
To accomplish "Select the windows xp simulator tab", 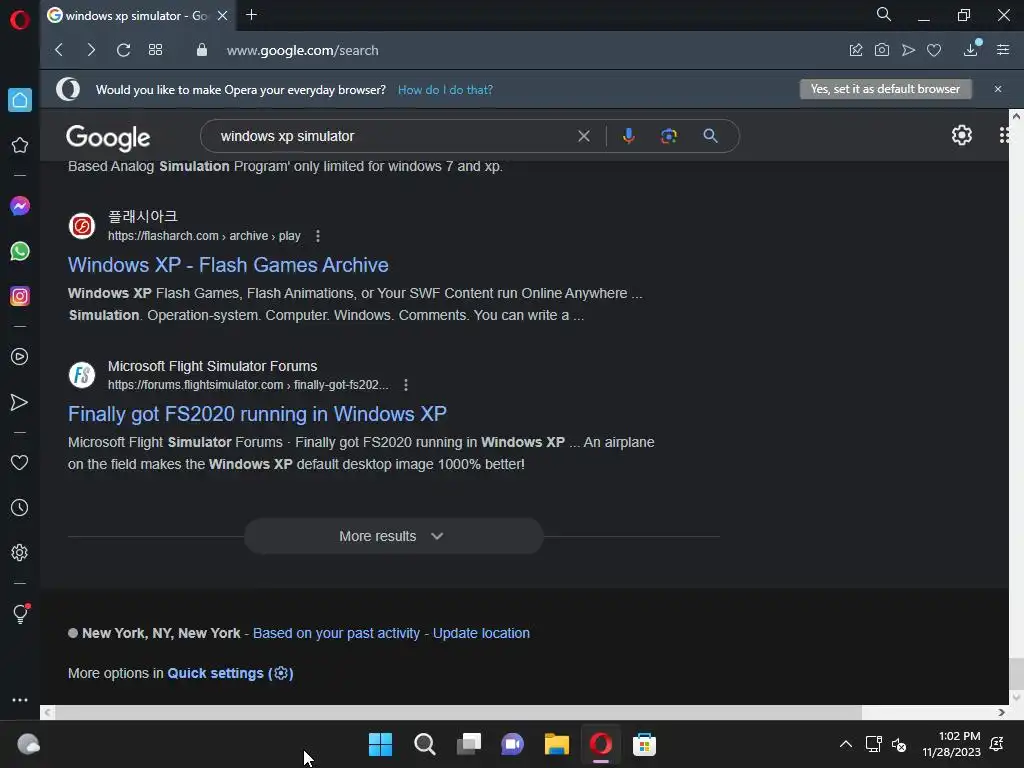I will (x=136, y=16).
